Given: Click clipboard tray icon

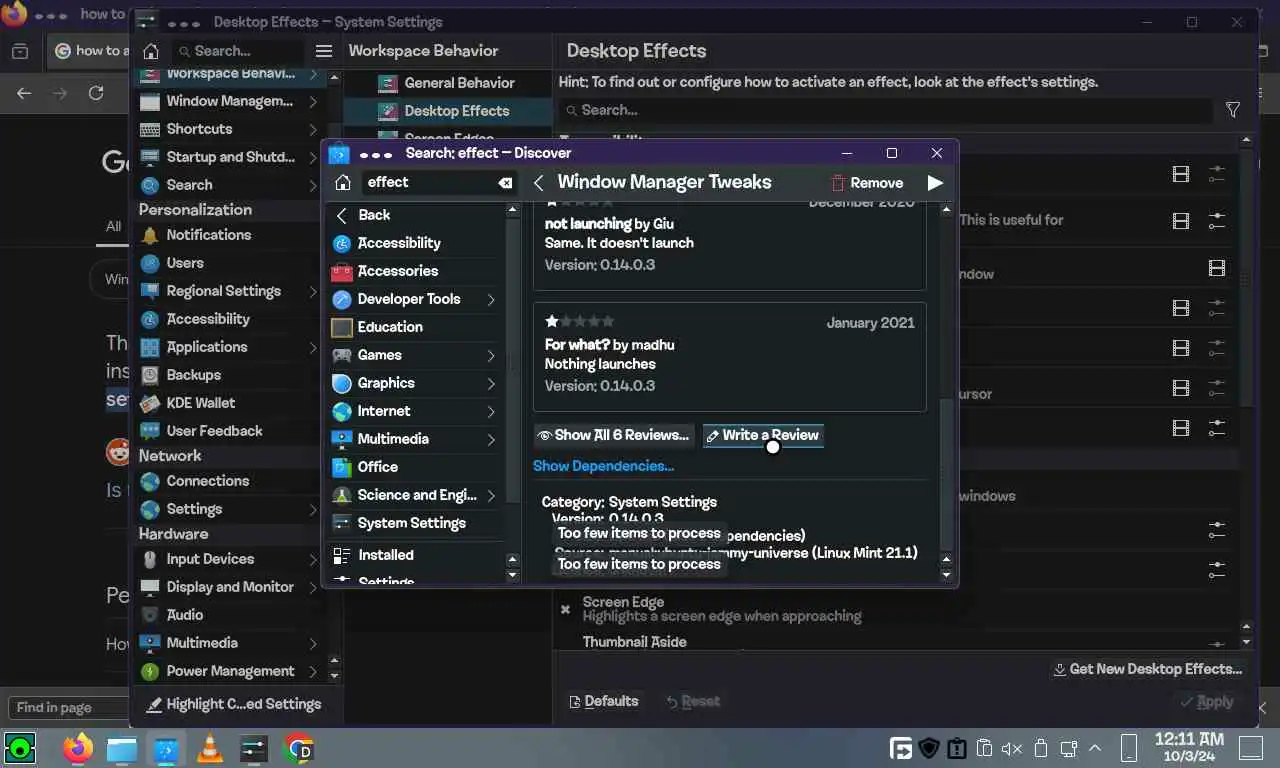Looking at the screenshot, I should [984, 748].
